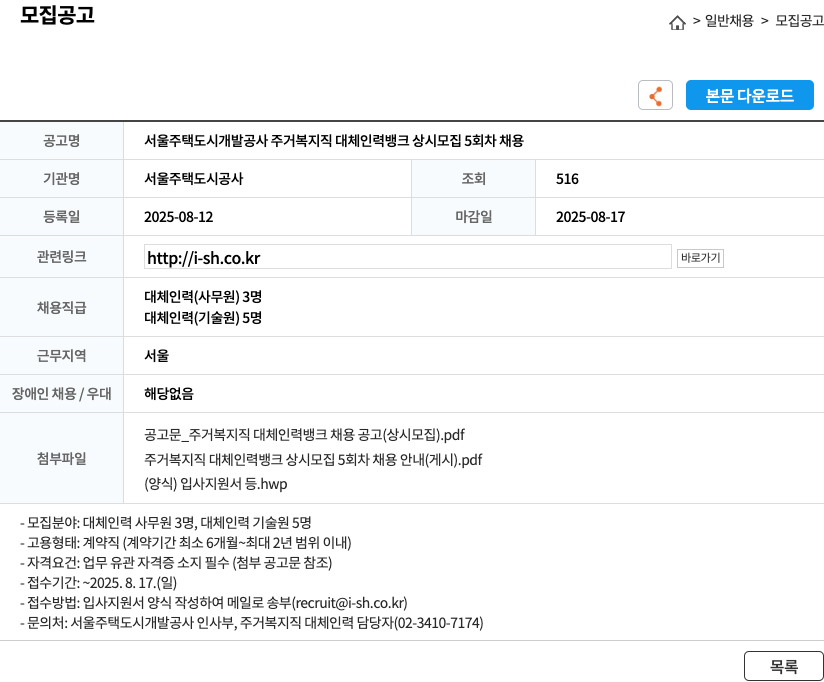The height and width of the screenshot is (682, 824).
Task: Click the 조회 column label
Action: click(x=473, y=179)
